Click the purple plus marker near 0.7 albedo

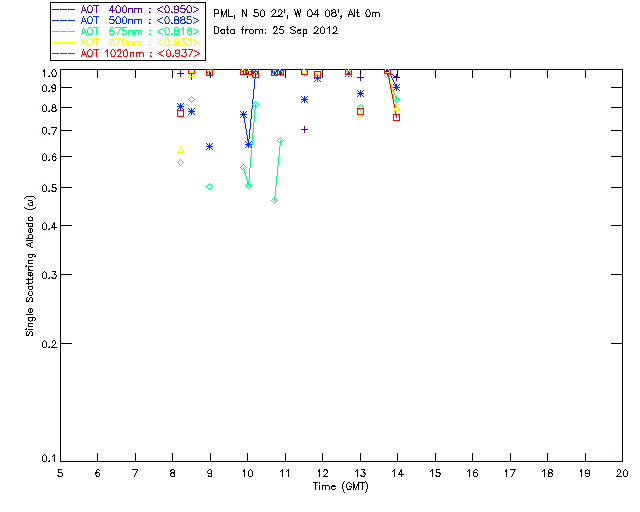304,129
